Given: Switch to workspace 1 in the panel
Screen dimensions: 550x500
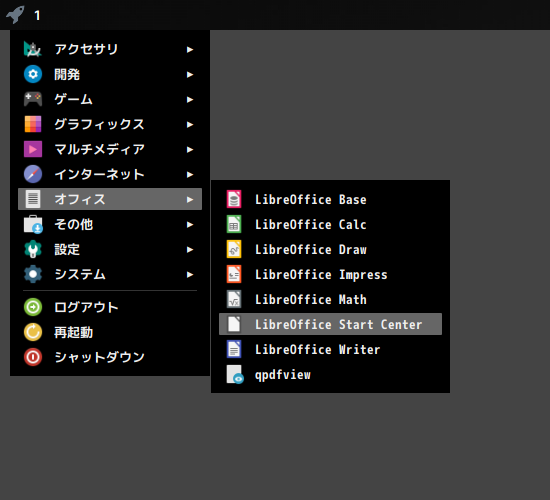Looking at the screenshot, I should (37, 15).
